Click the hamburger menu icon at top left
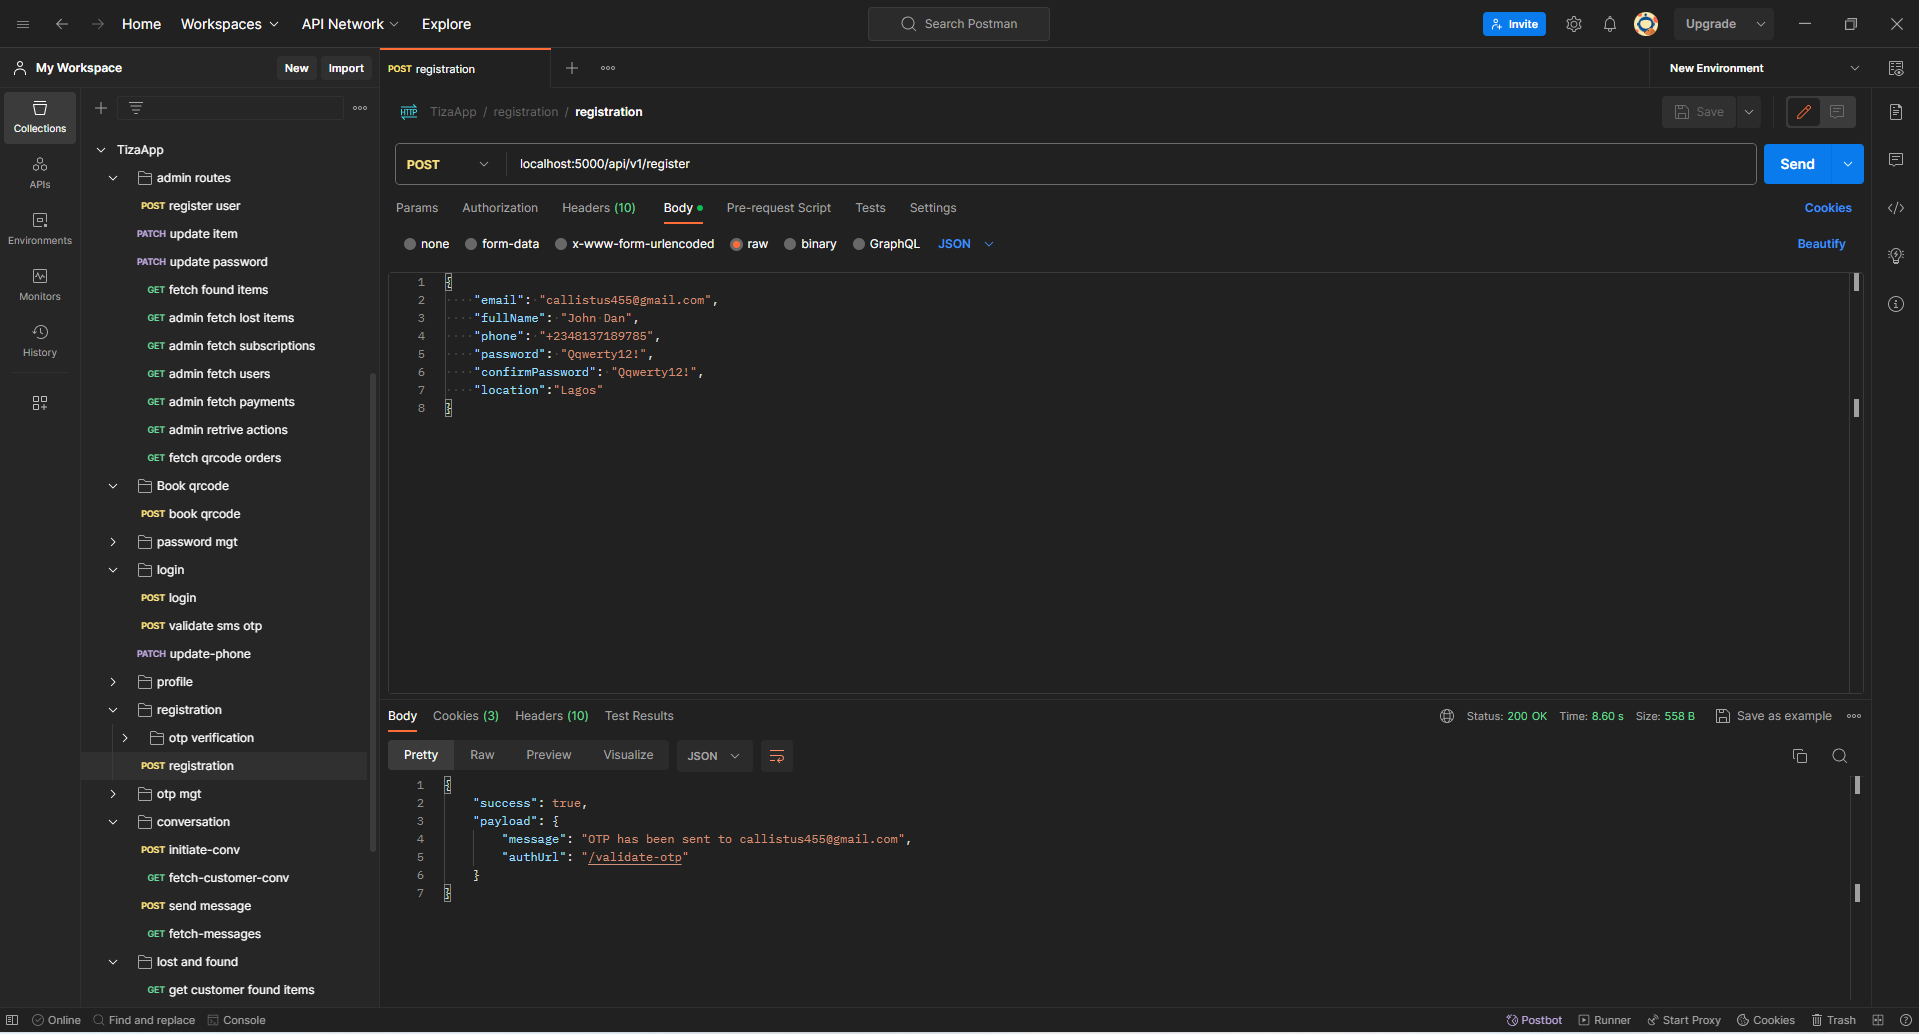Viewport: 1919px width, 1034px height. [x=23, y=24]
